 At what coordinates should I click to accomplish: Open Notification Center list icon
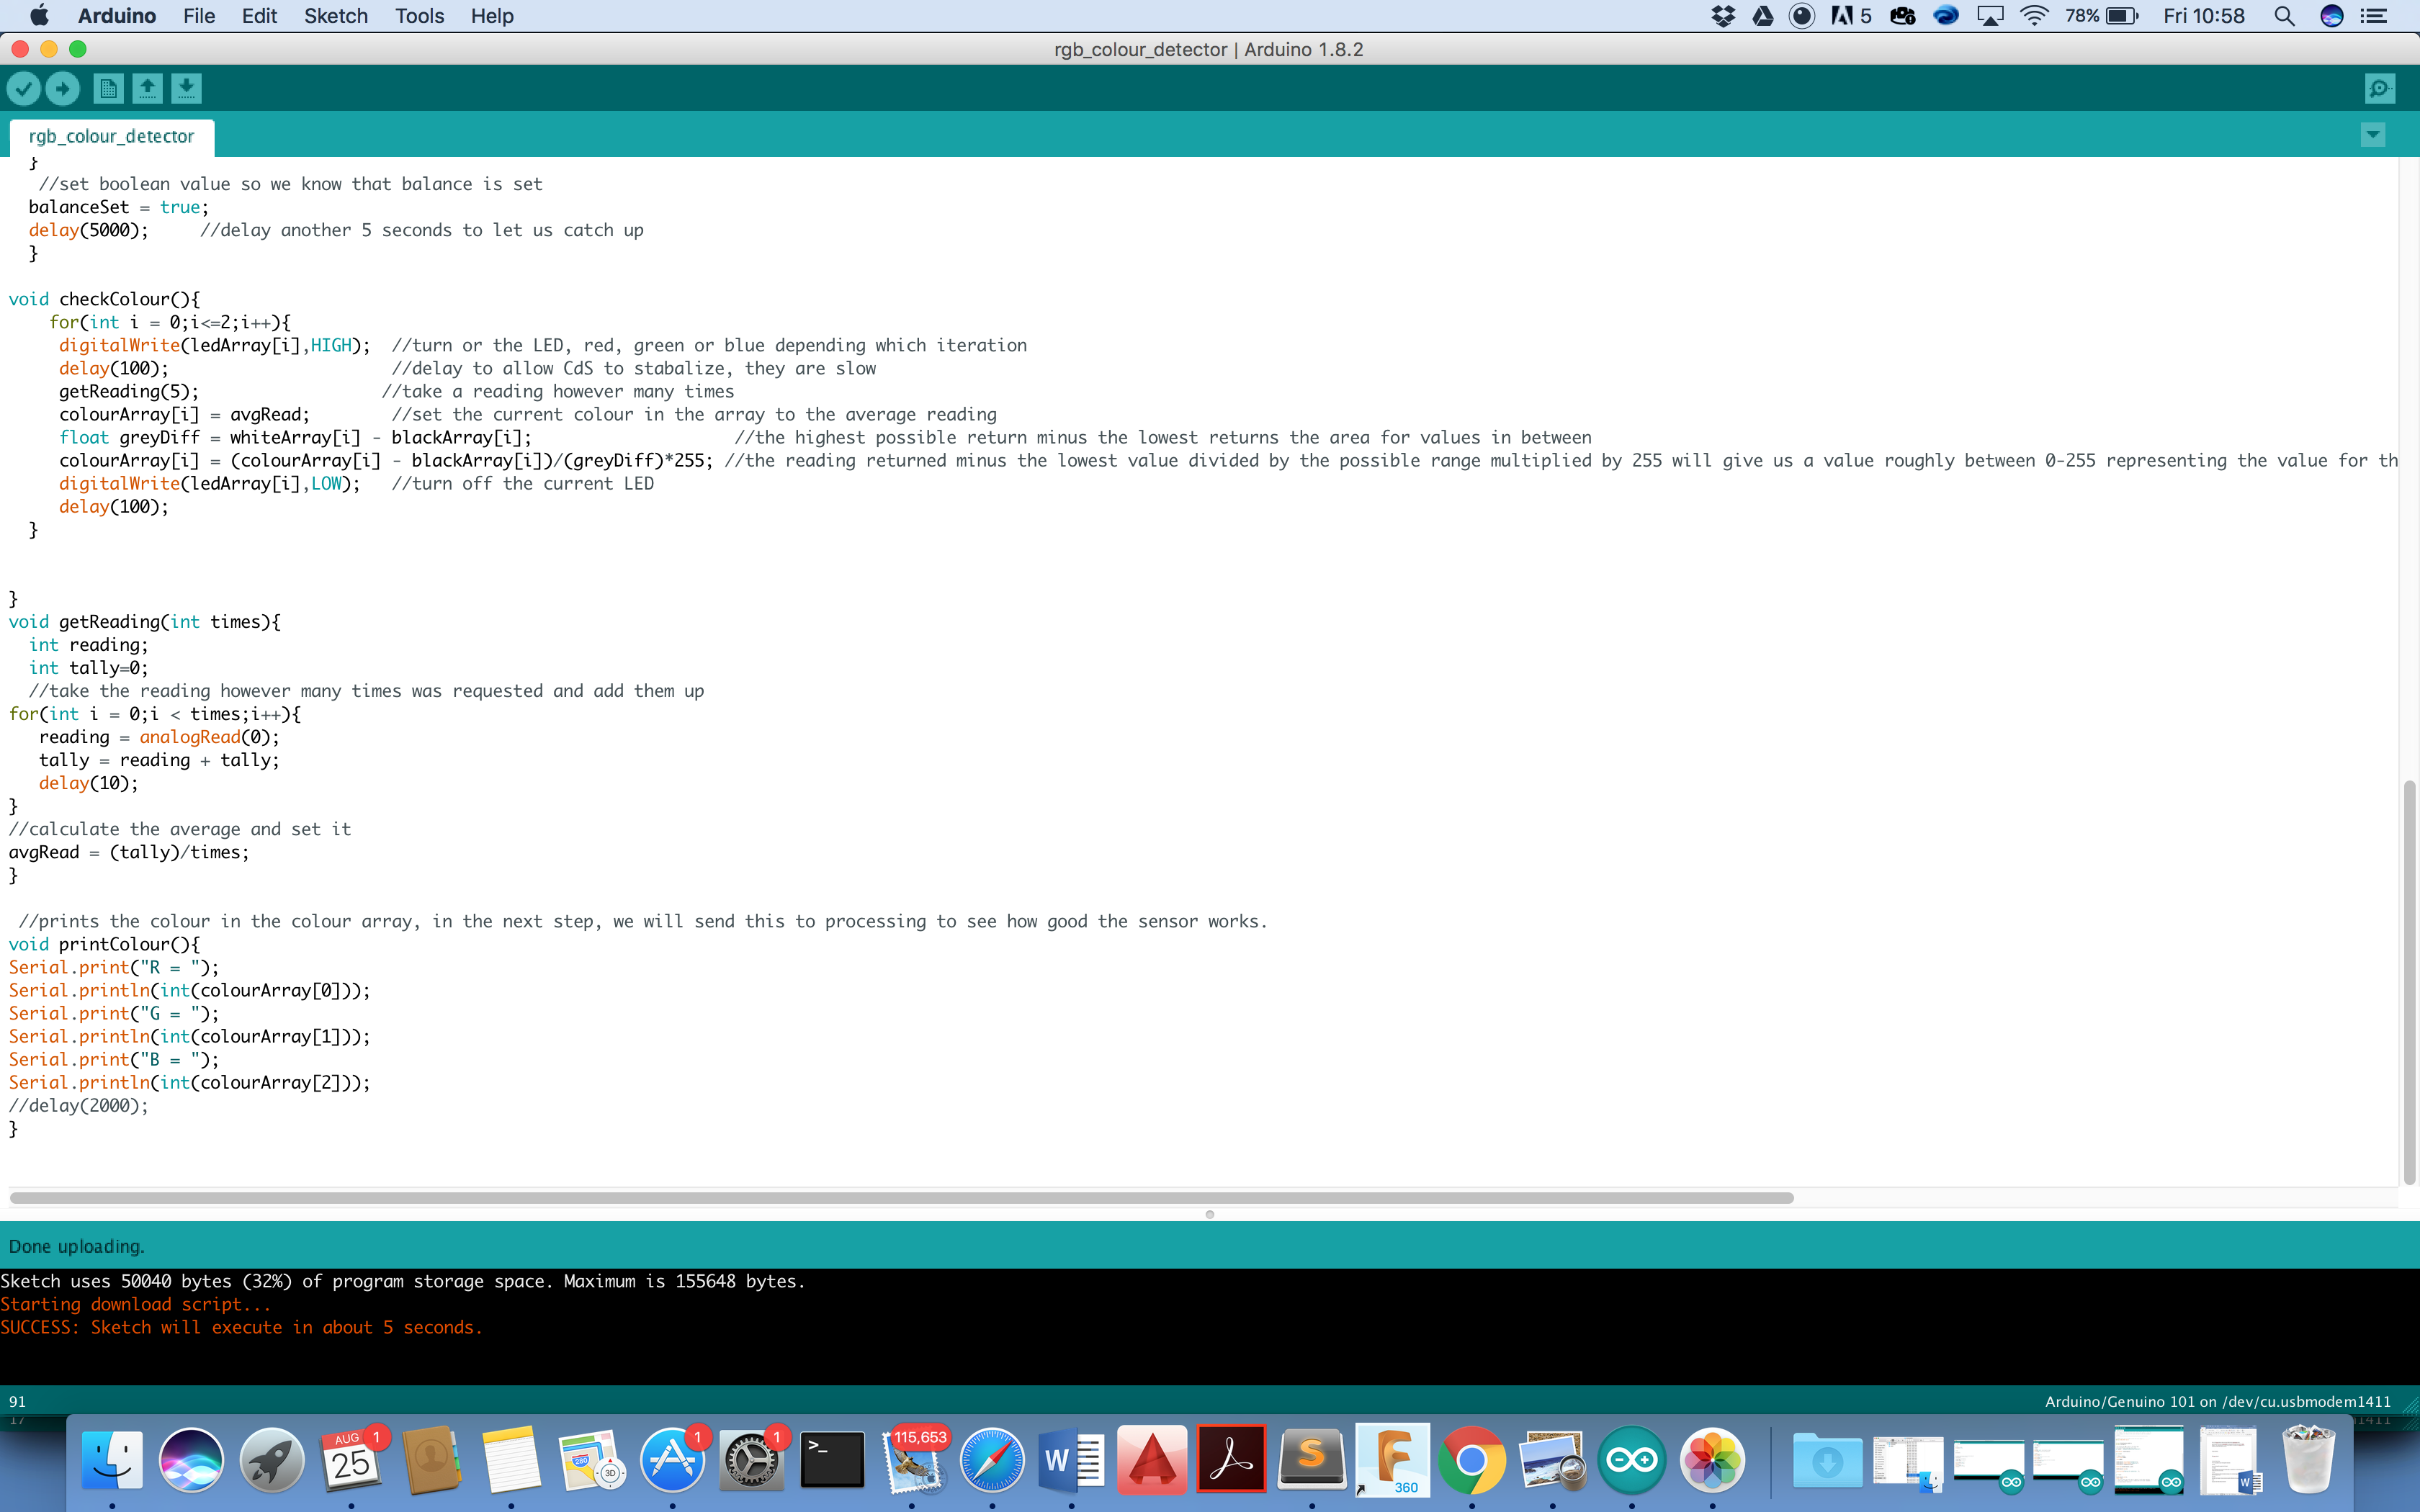[x=2373, y=16]
